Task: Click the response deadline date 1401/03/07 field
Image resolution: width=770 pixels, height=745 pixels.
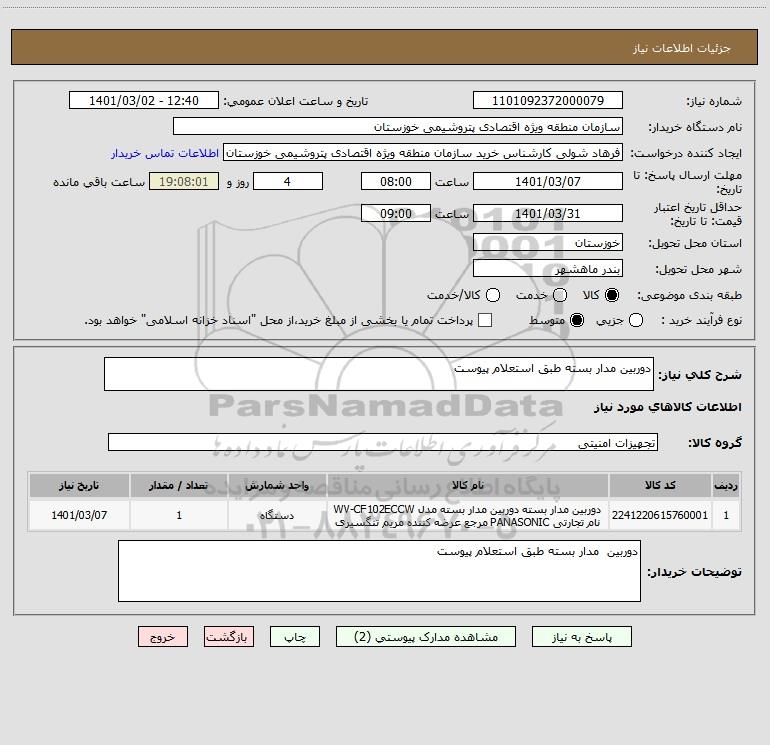Action: point(548,182)
